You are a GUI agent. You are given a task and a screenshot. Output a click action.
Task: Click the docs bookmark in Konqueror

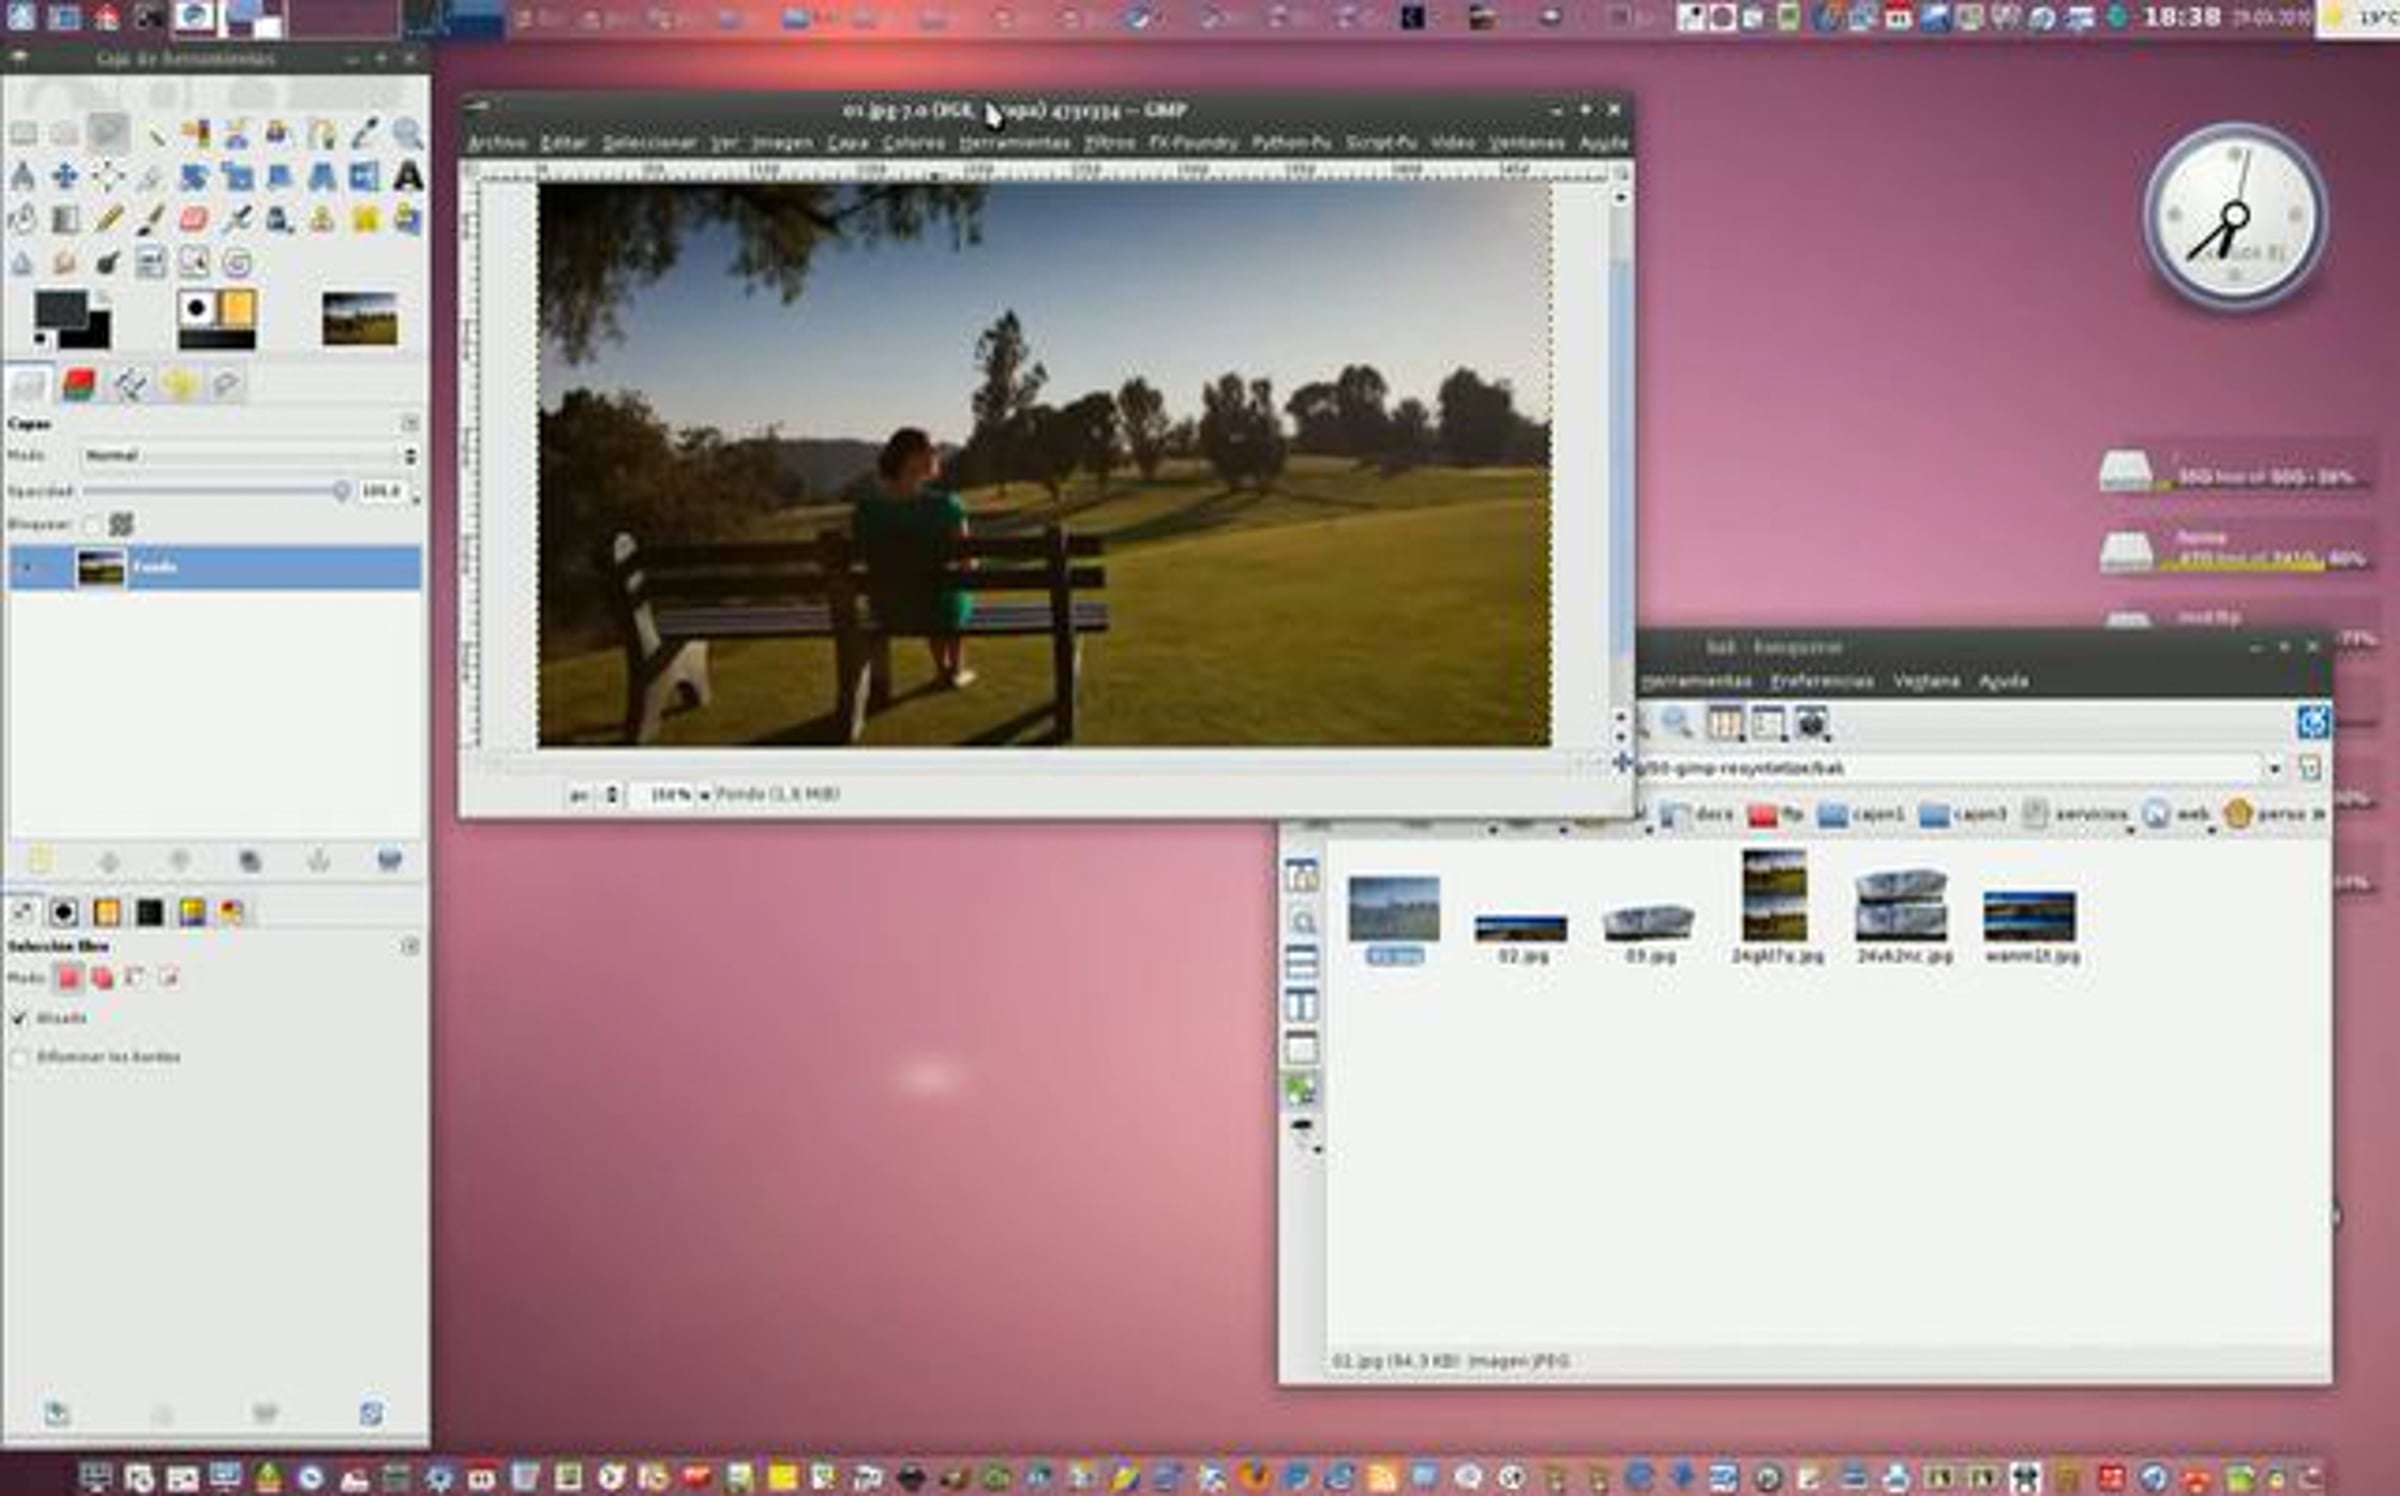(1698, 814)
